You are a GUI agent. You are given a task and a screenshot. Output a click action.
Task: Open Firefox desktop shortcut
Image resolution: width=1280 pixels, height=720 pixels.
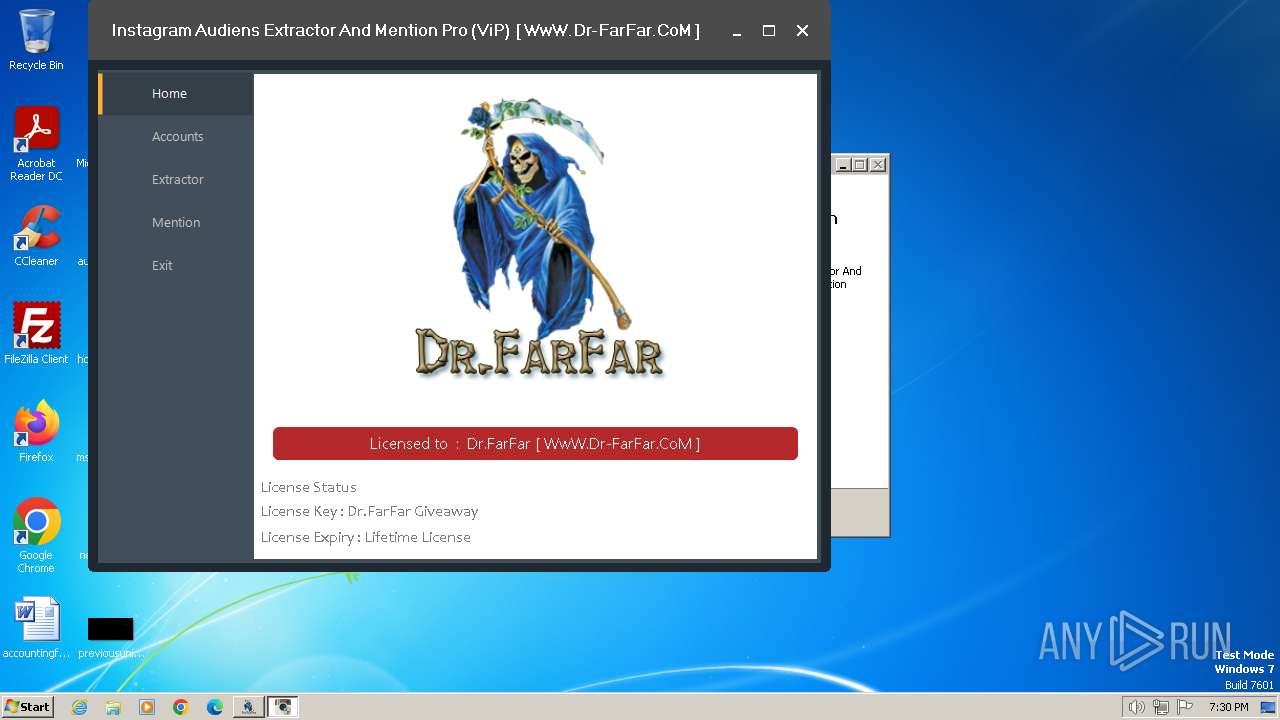36,432
